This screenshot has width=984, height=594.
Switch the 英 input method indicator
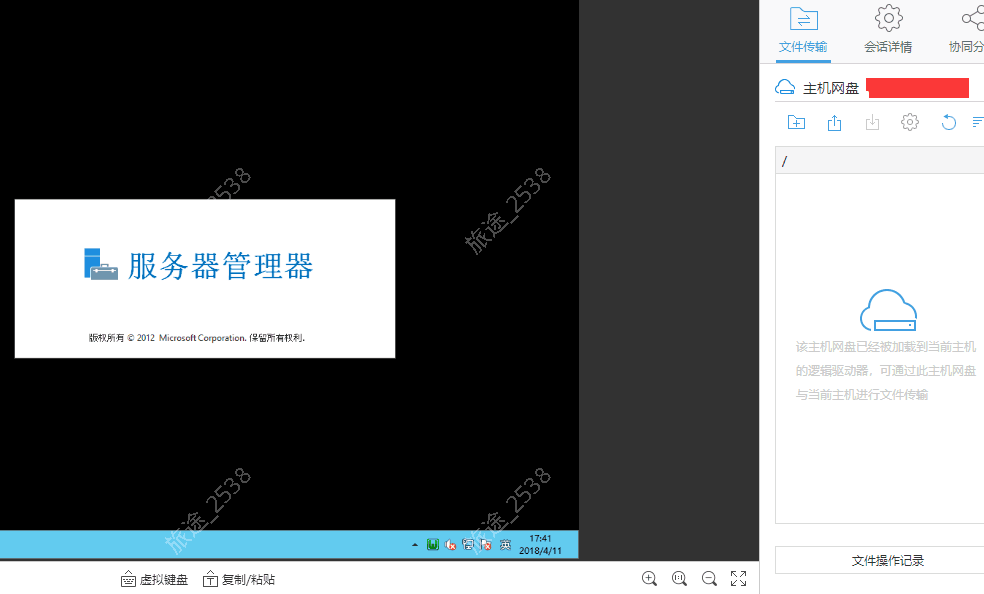click(x=505, y=544)
